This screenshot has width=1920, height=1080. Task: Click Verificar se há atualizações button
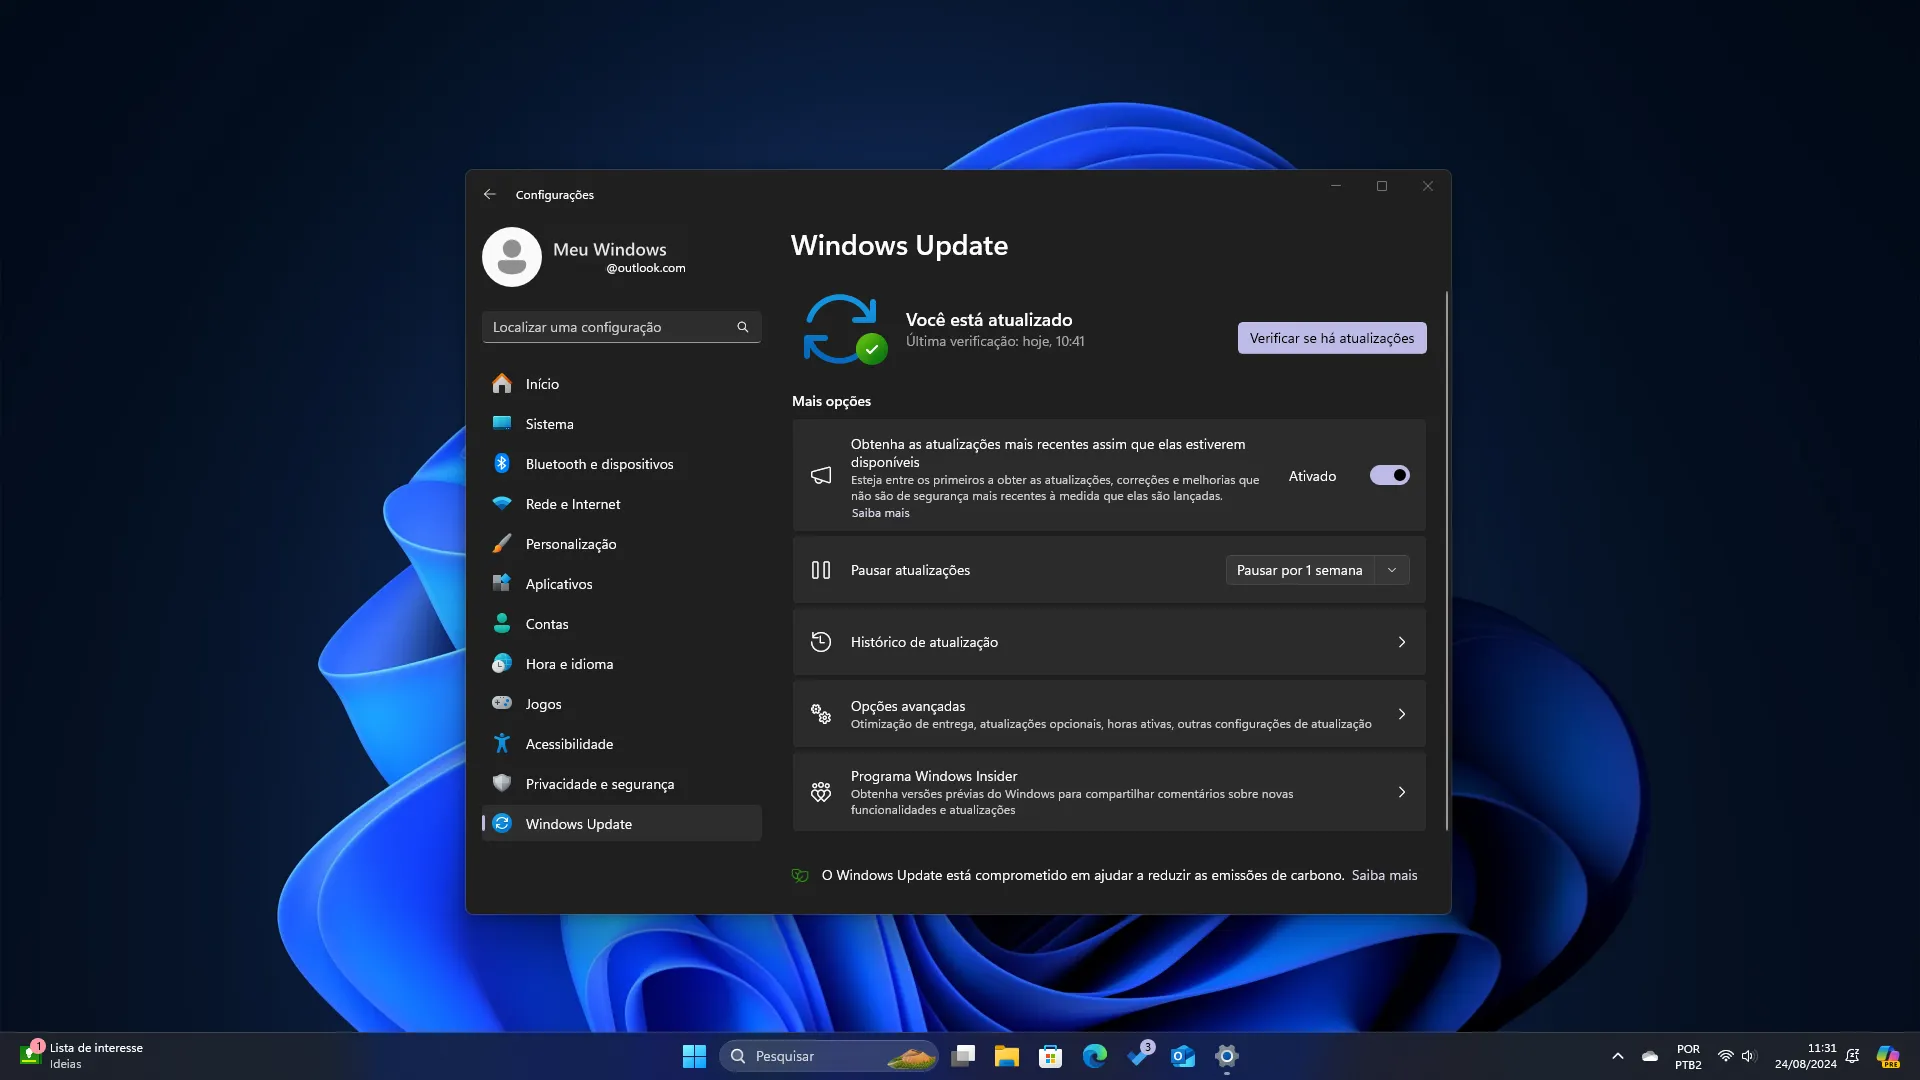pos(1332,336)
